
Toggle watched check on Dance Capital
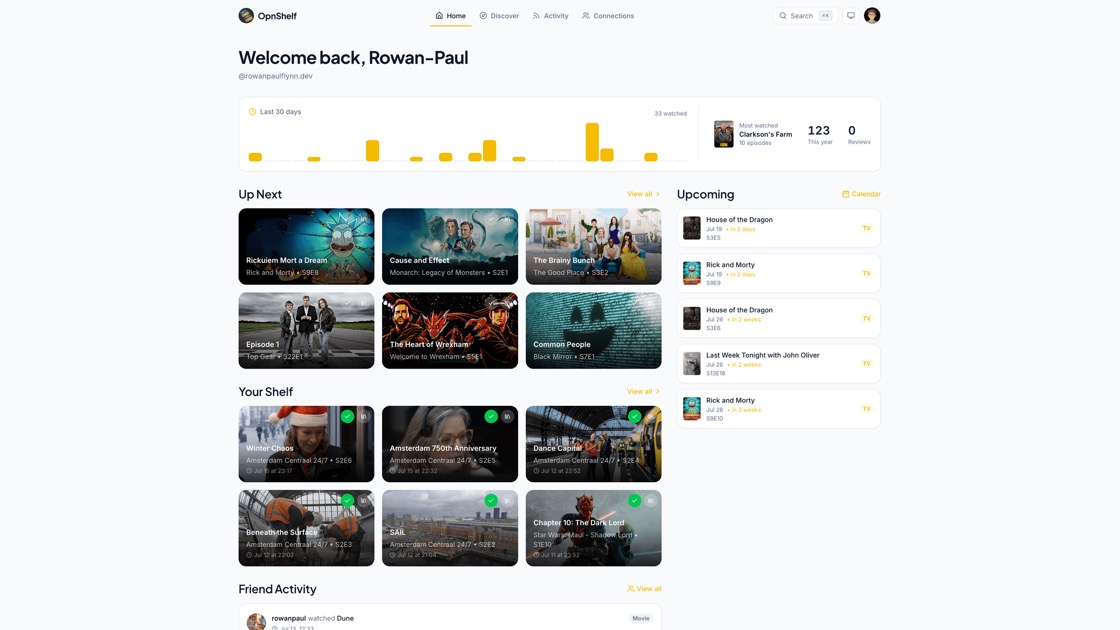coord(634,416)
